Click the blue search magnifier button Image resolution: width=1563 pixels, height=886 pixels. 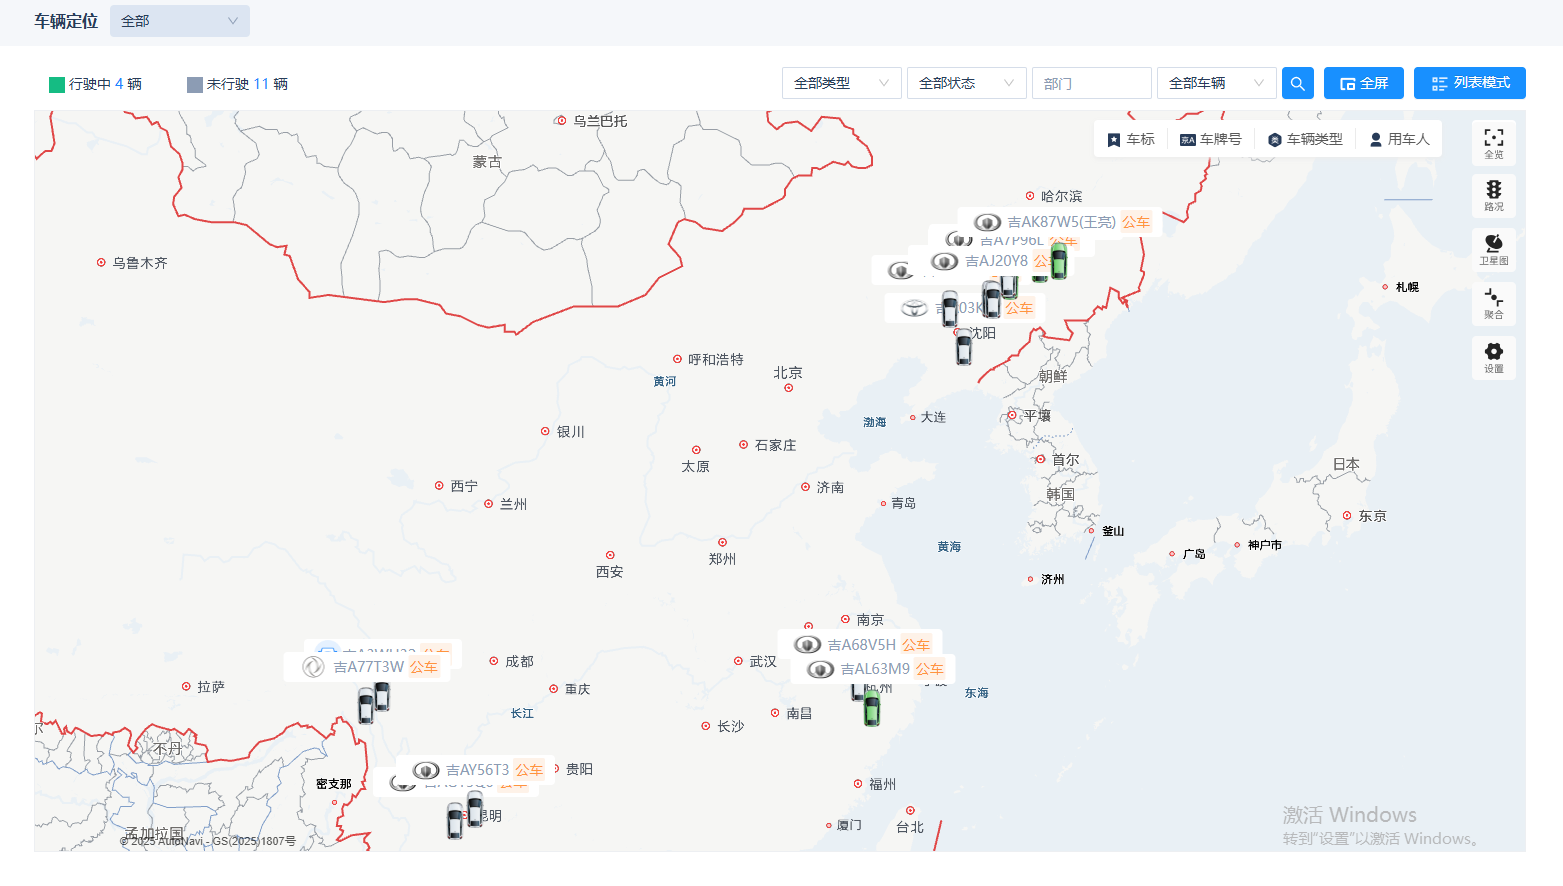click(x=1297, y=83)
